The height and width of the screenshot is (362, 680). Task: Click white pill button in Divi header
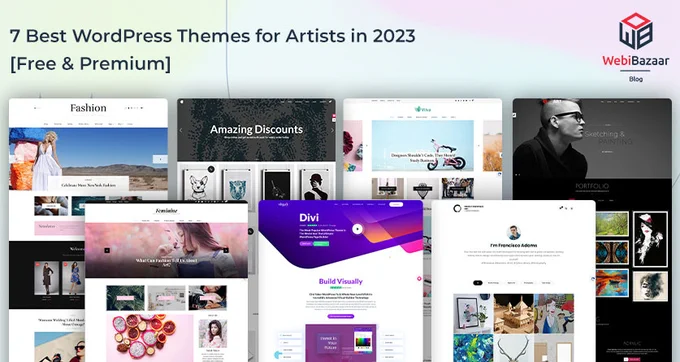[396, 204]
